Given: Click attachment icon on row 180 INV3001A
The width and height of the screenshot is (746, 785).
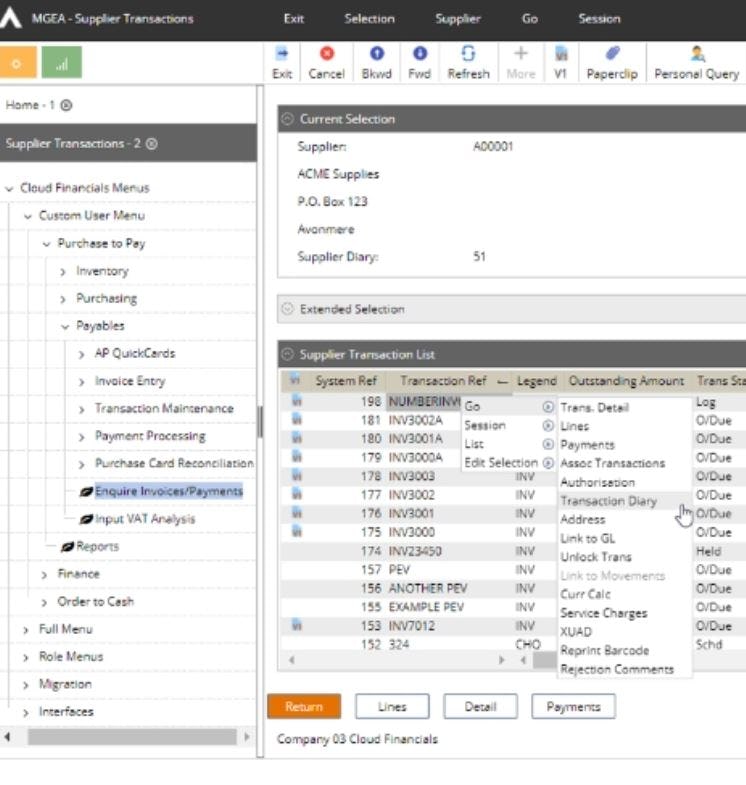Looking at the screenshot, I should 297,438.
